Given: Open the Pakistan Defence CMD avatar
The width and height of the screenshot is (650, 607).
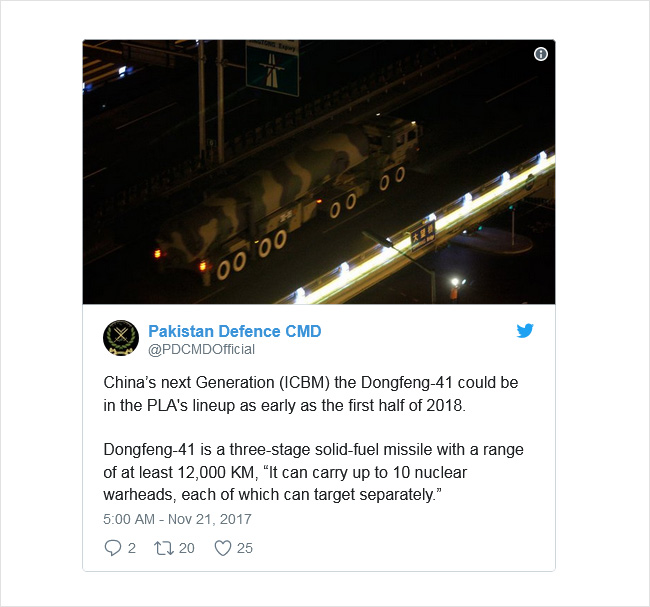Looking at the screenshot, I should point(121,338).
